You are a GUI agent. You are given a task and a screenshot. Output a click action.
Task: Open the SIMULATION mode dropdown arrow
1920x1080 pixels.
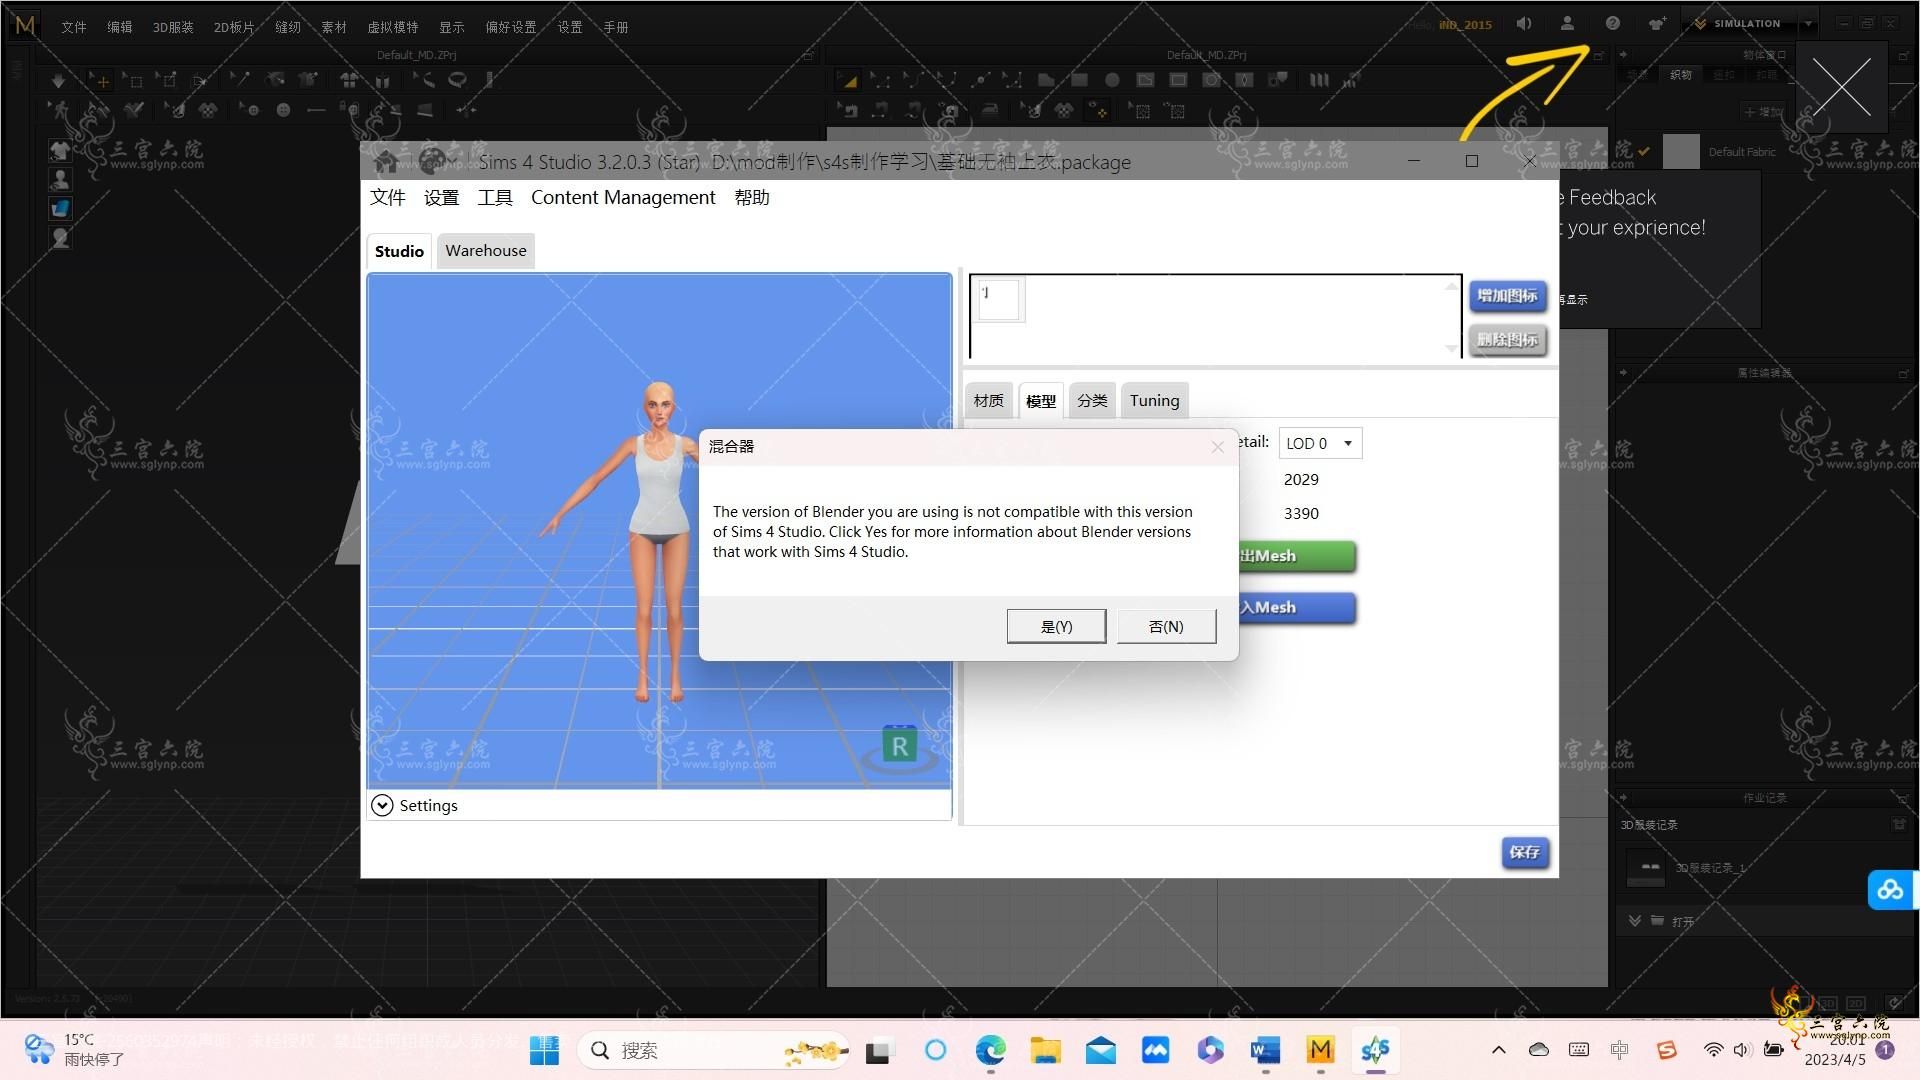(x=1808, y=24)
